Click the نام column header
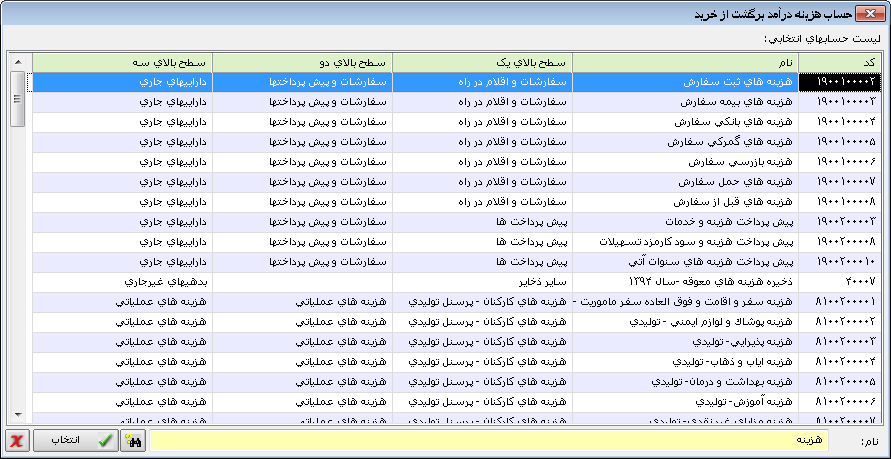Image resolution: width=891 pixels, height=459 pixels. [685, 62]
